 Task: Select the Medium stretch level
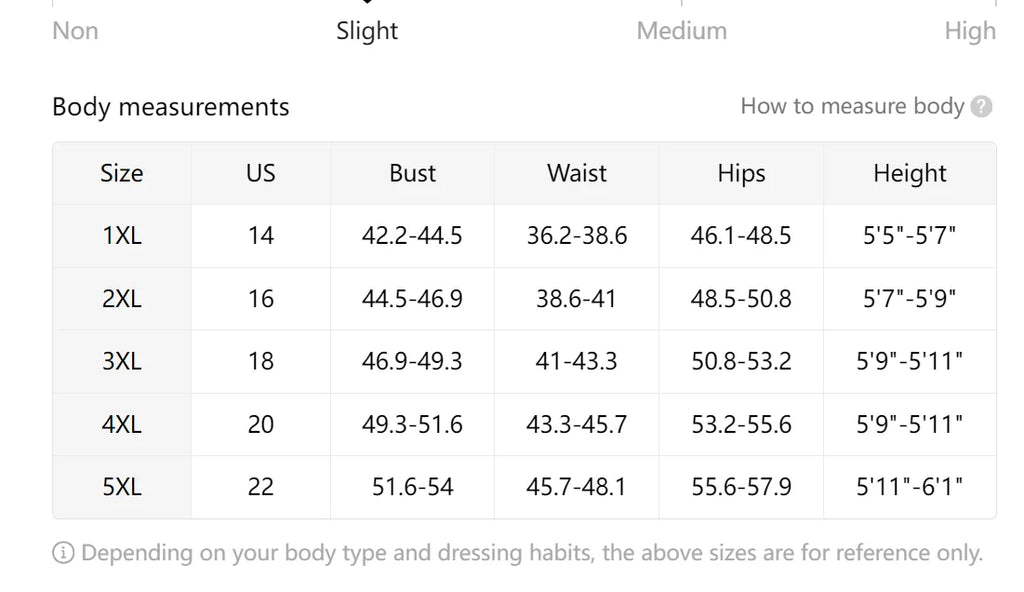click(x=682, y=31)
